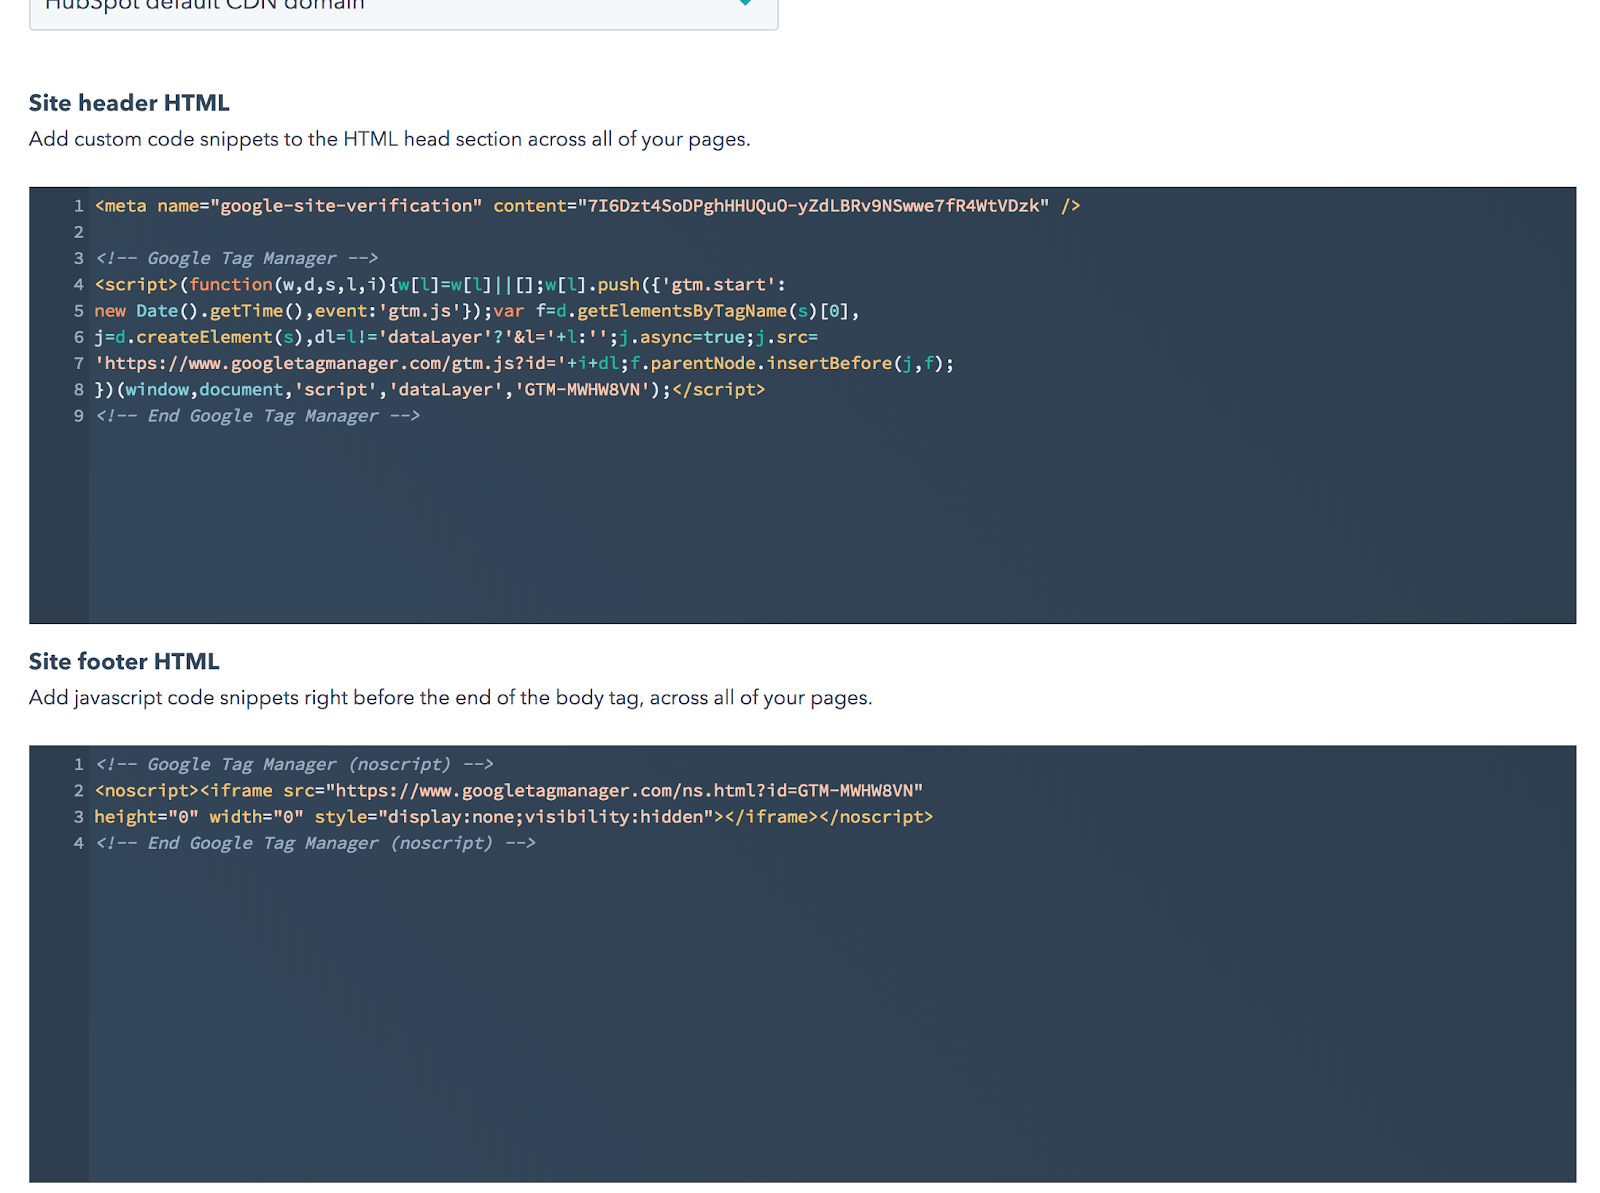Screen dimensions: 1600x1193
Task: Click the 'Site footer HTML' heading
Action: [x=124, y=662]
